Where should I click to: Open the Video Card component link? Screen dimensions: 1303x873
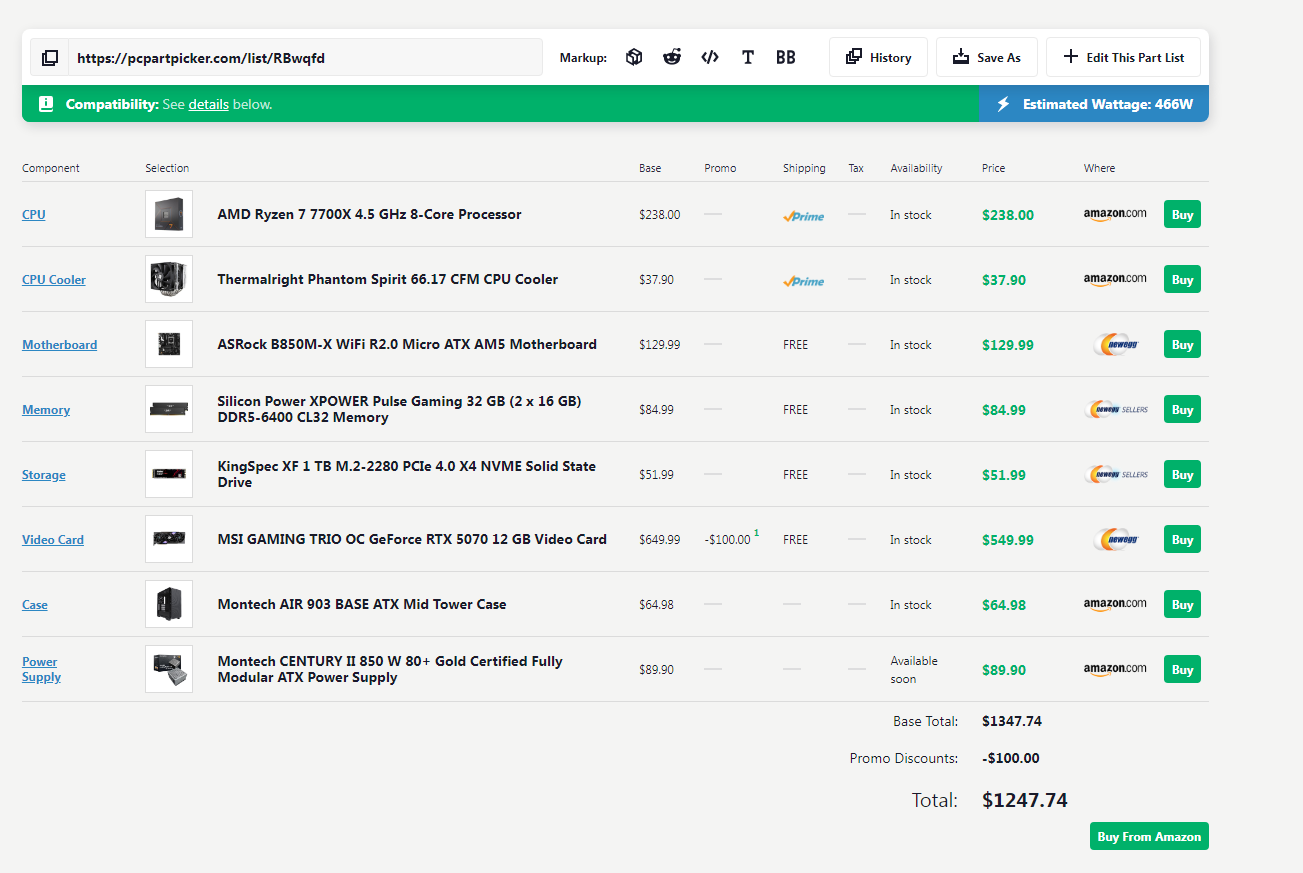point(53,540)
